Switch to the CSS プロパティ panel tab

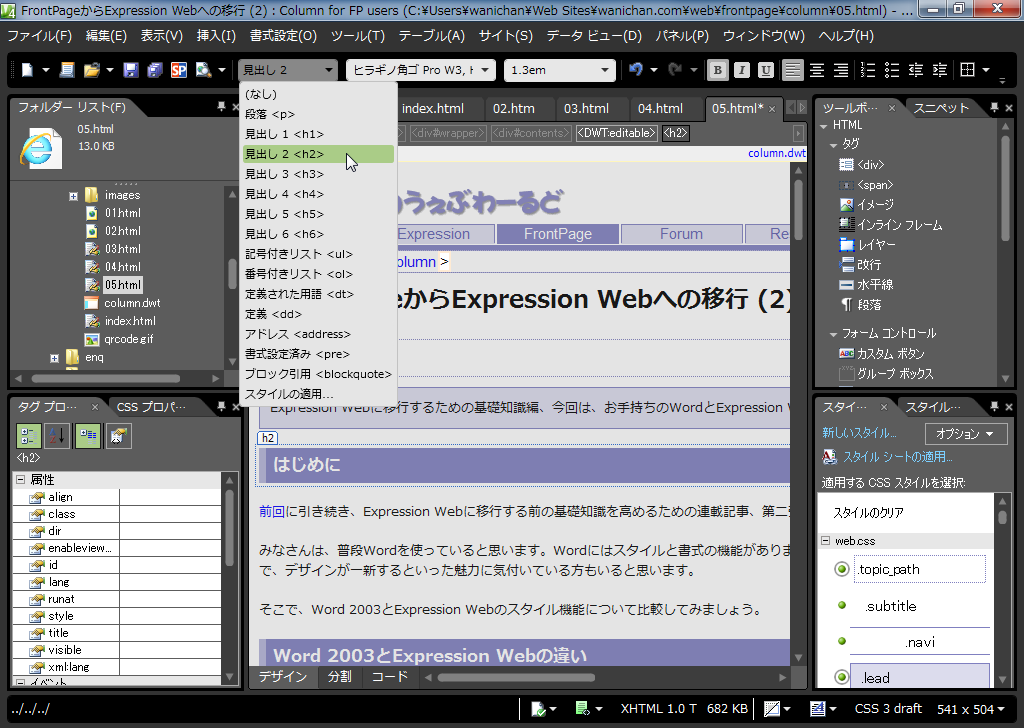152,407
